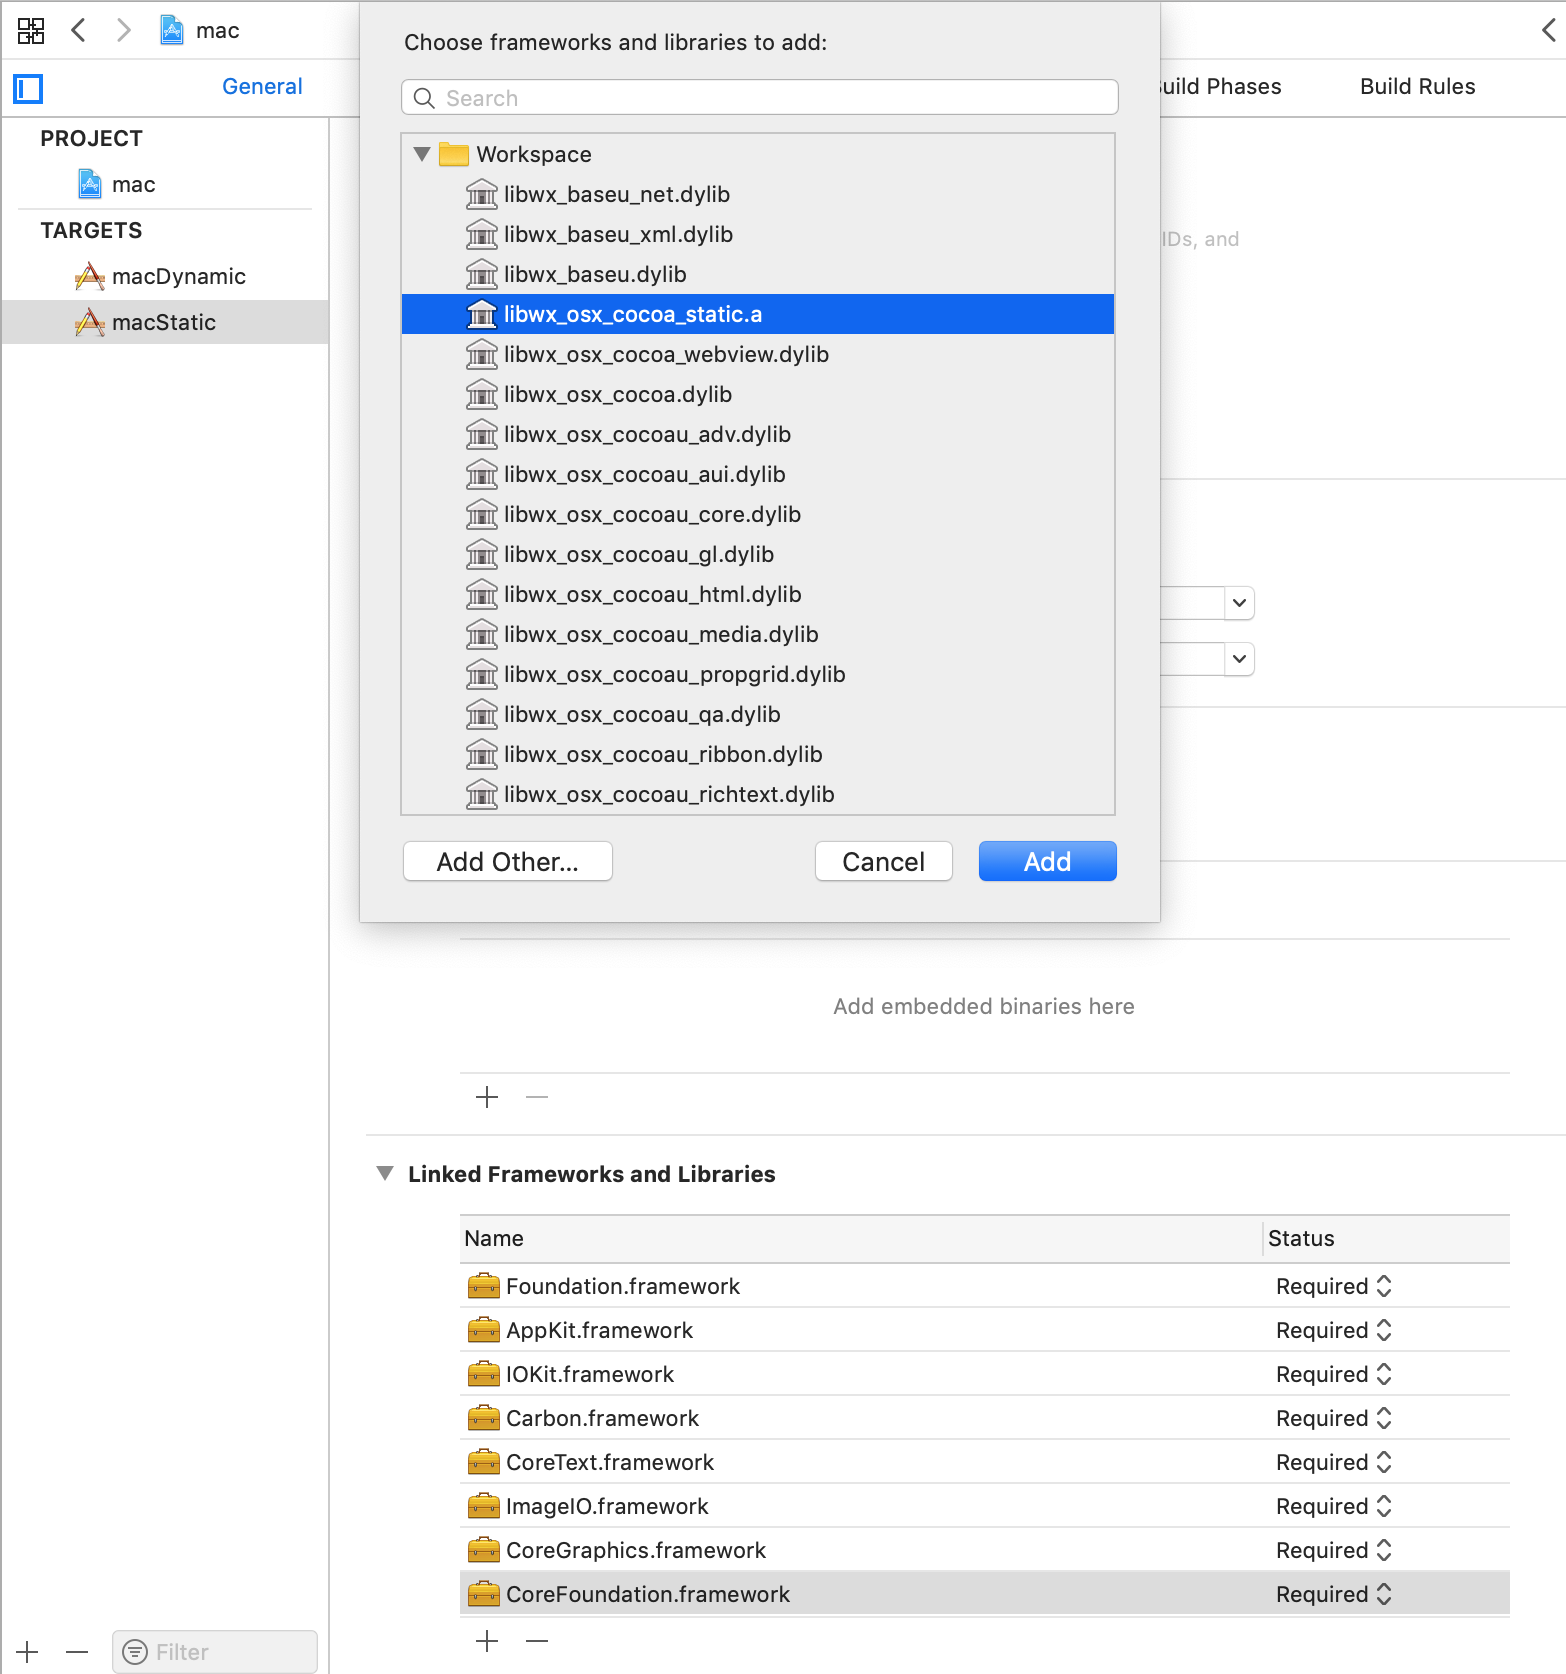Click library icon of libwx_osx_cocoau_gl.dylib

click(x=482, y=554)
